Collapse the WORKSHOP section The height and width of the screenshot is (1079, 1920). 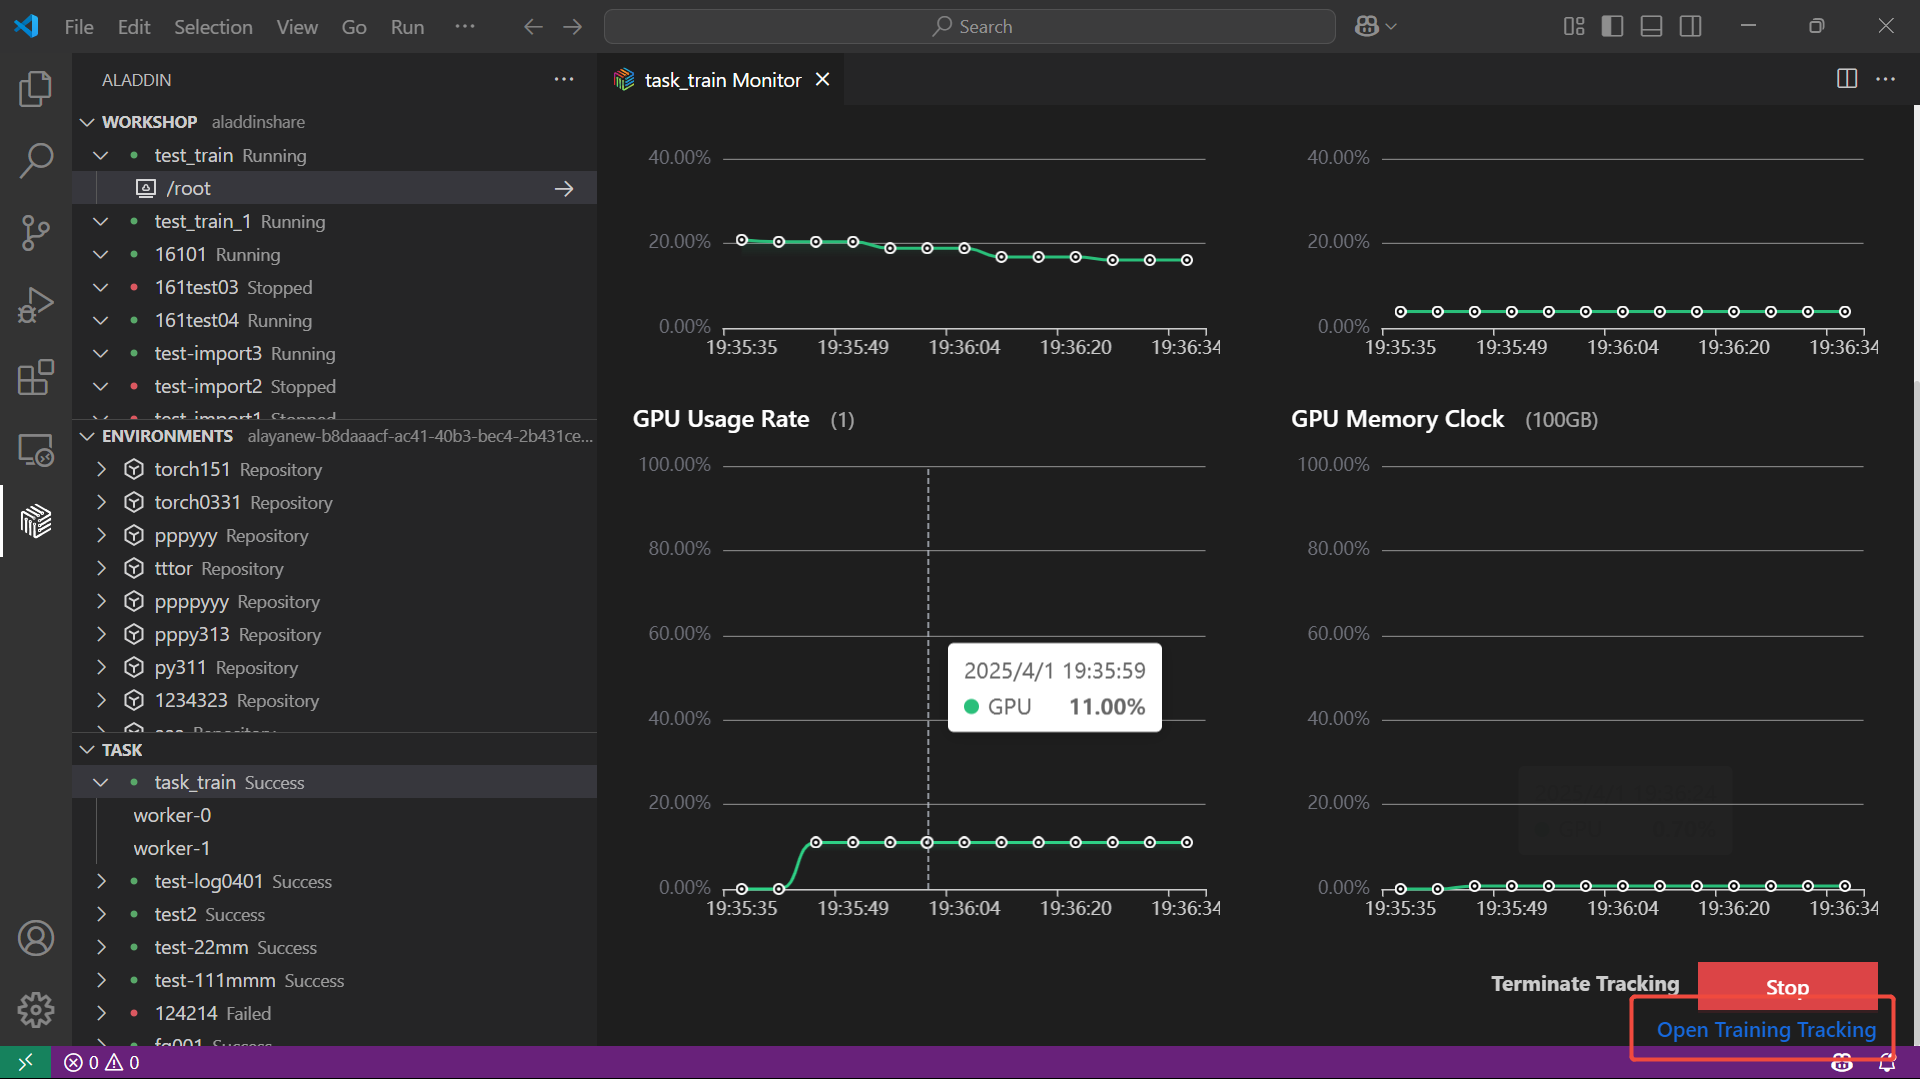coord(88,122)
